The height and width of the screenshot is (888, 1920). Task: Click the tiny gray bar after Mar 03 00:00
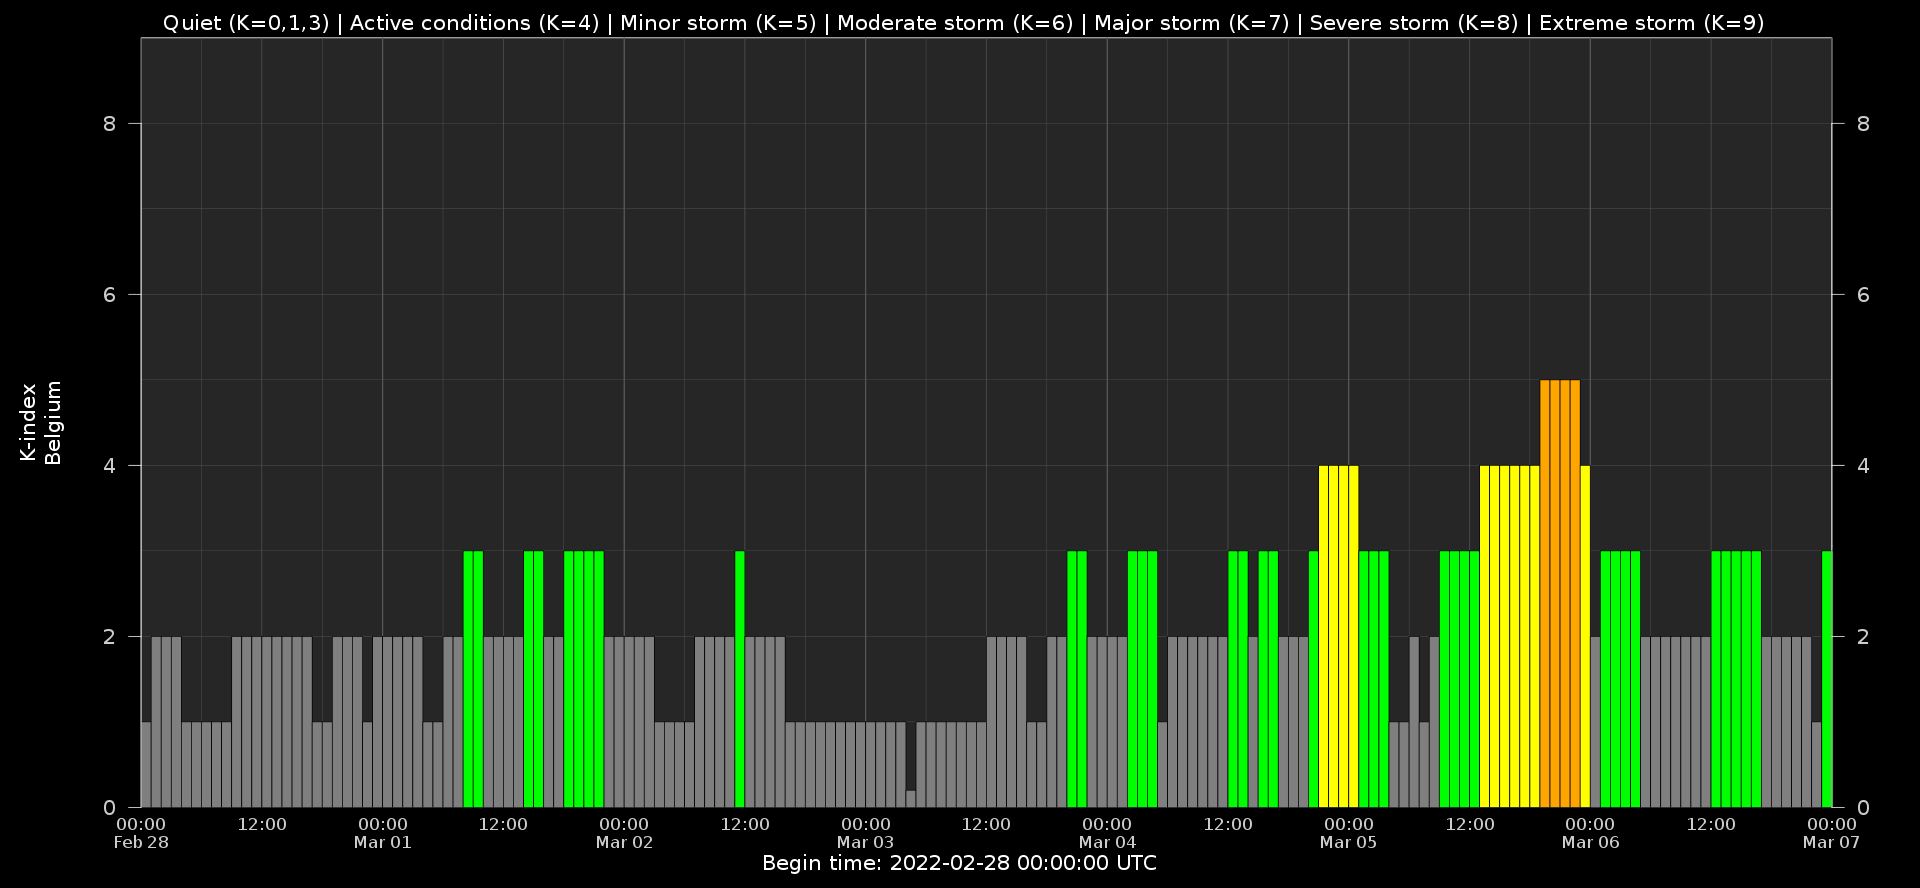point(911,799)
